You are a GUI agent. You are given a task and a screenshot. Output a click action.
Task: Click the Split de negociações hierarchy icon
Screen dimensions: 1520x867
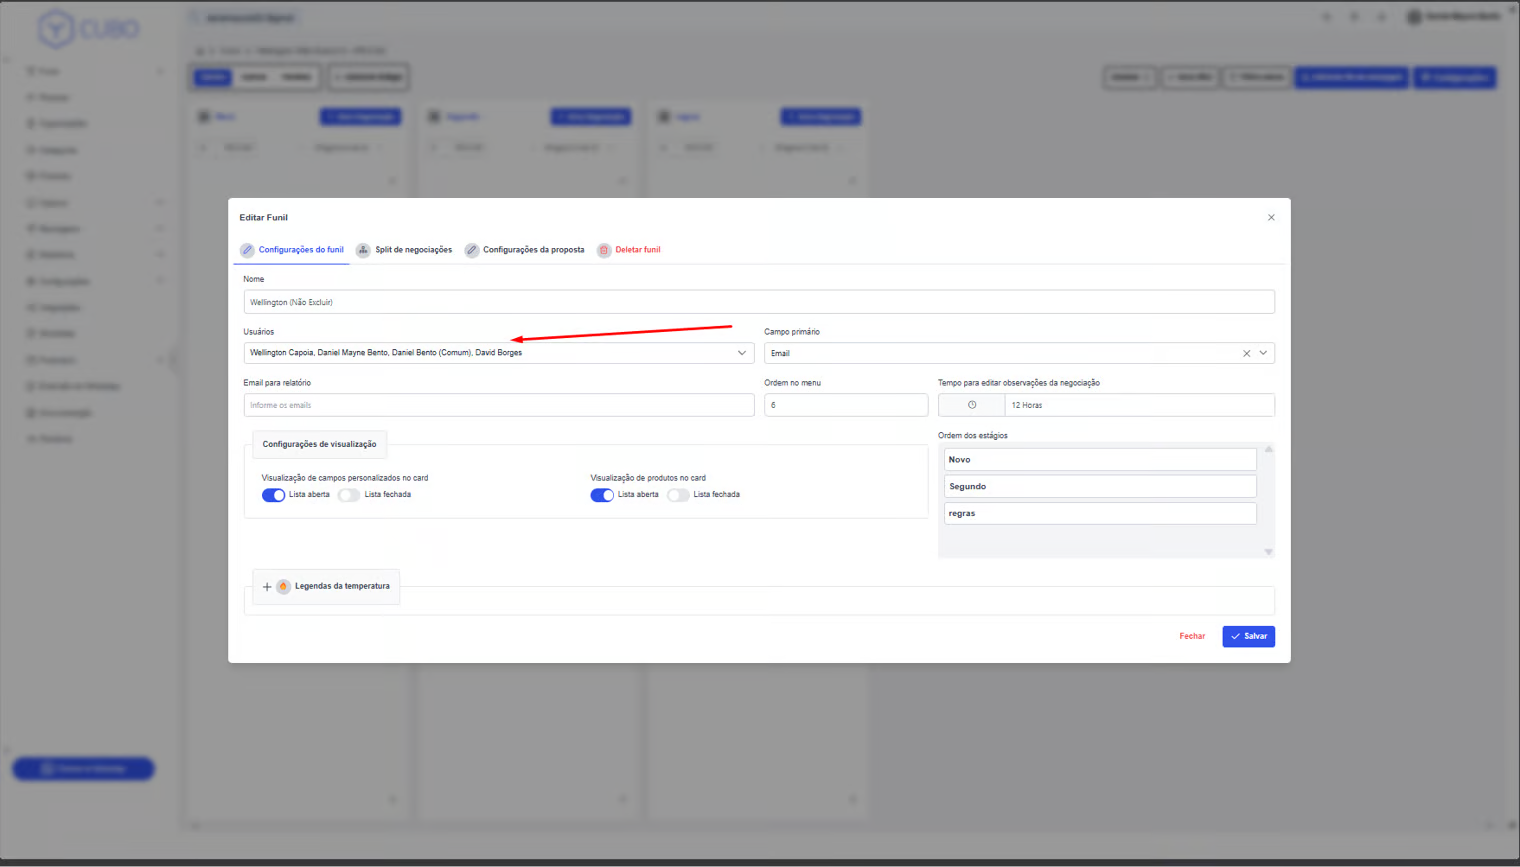tap(363, 250)
